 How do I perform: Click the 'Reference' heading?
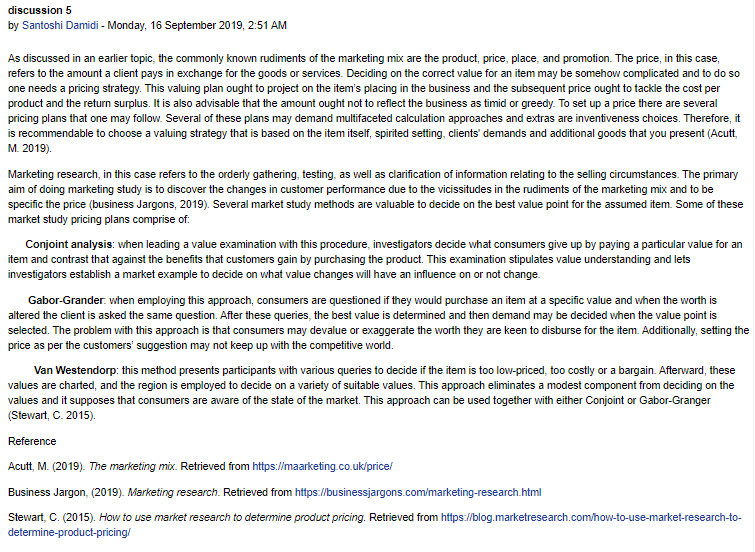click(32, 441)
